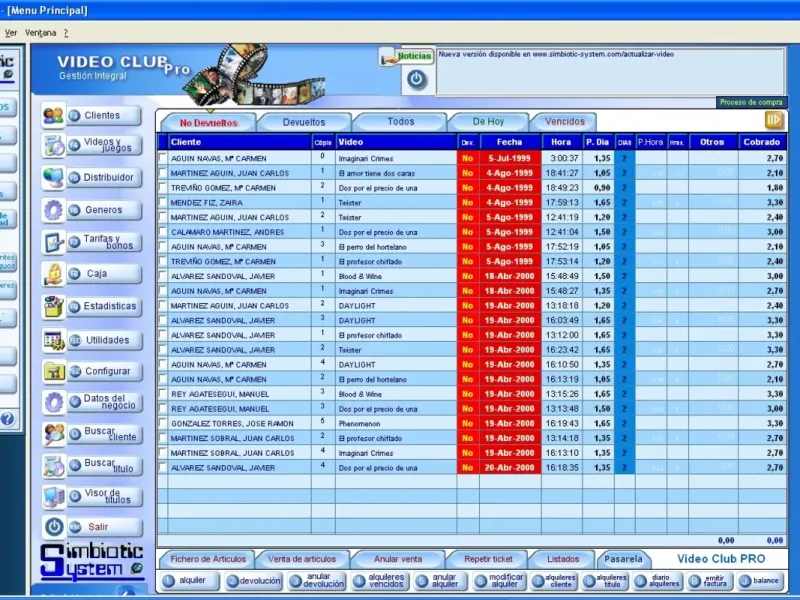Open the Fichero de Articulos tab
This screenshot has height=600, width=800.
208,559
